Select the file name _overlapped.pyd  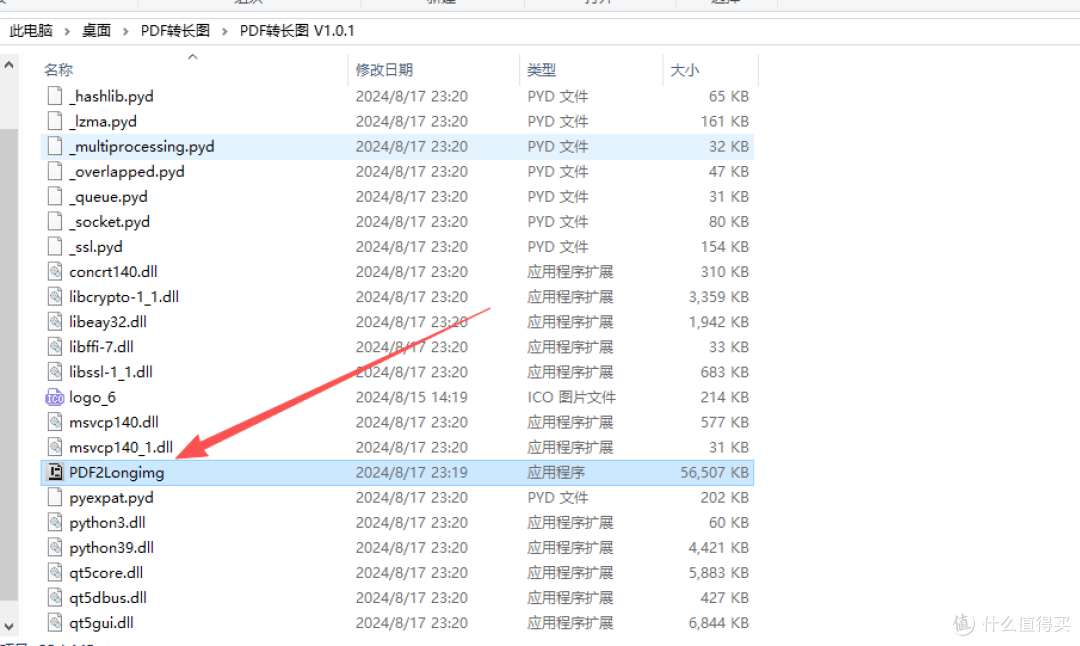127,171
